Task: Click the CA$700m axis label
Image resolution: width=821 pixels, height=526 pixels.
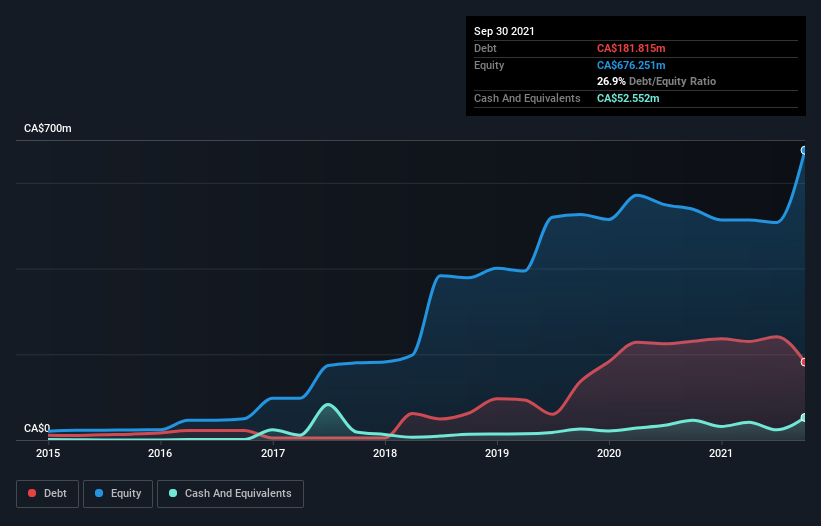Action: click(x=48, y=128)
